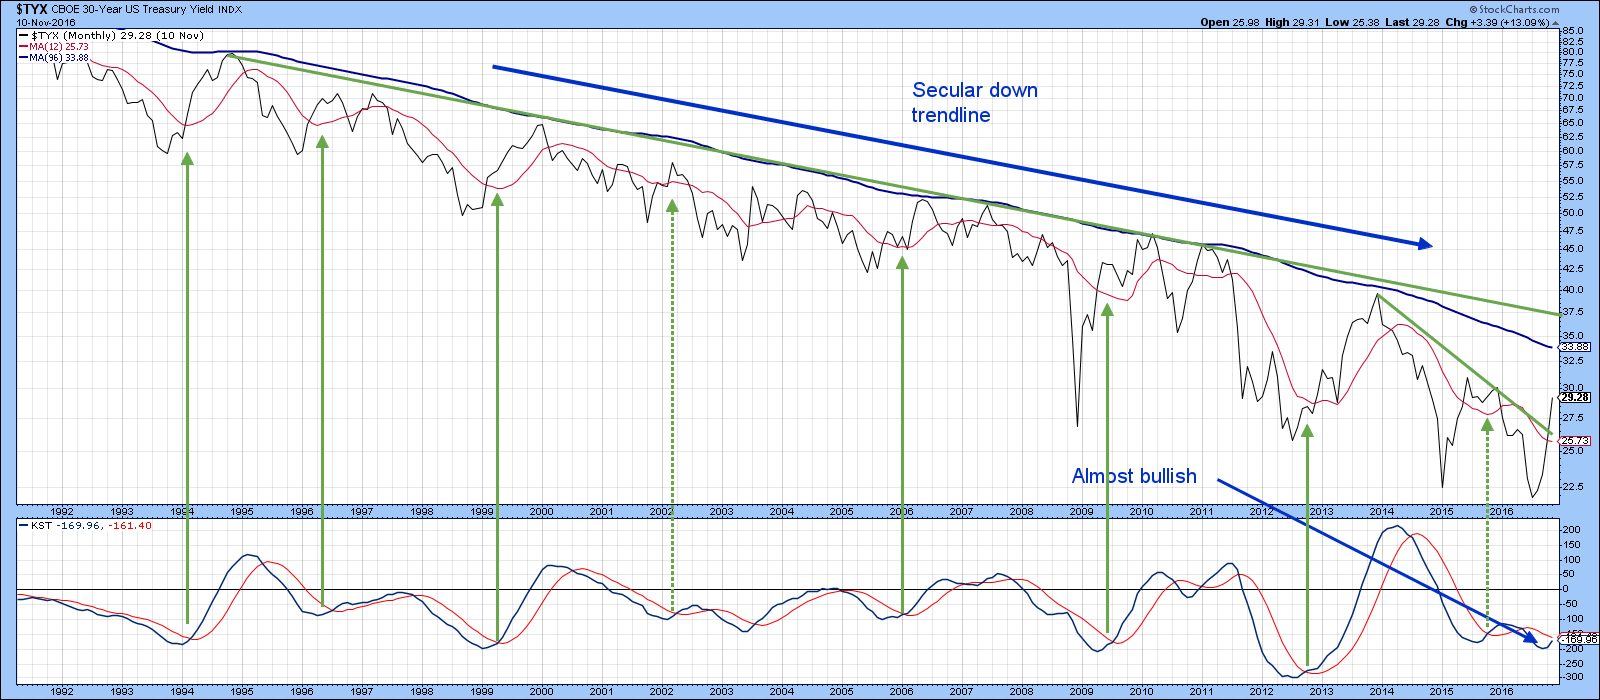Click the $TYX (Monthly) legend entry
The width and height of the screenshot is (1600, 700).
click(x=117, y=35)
